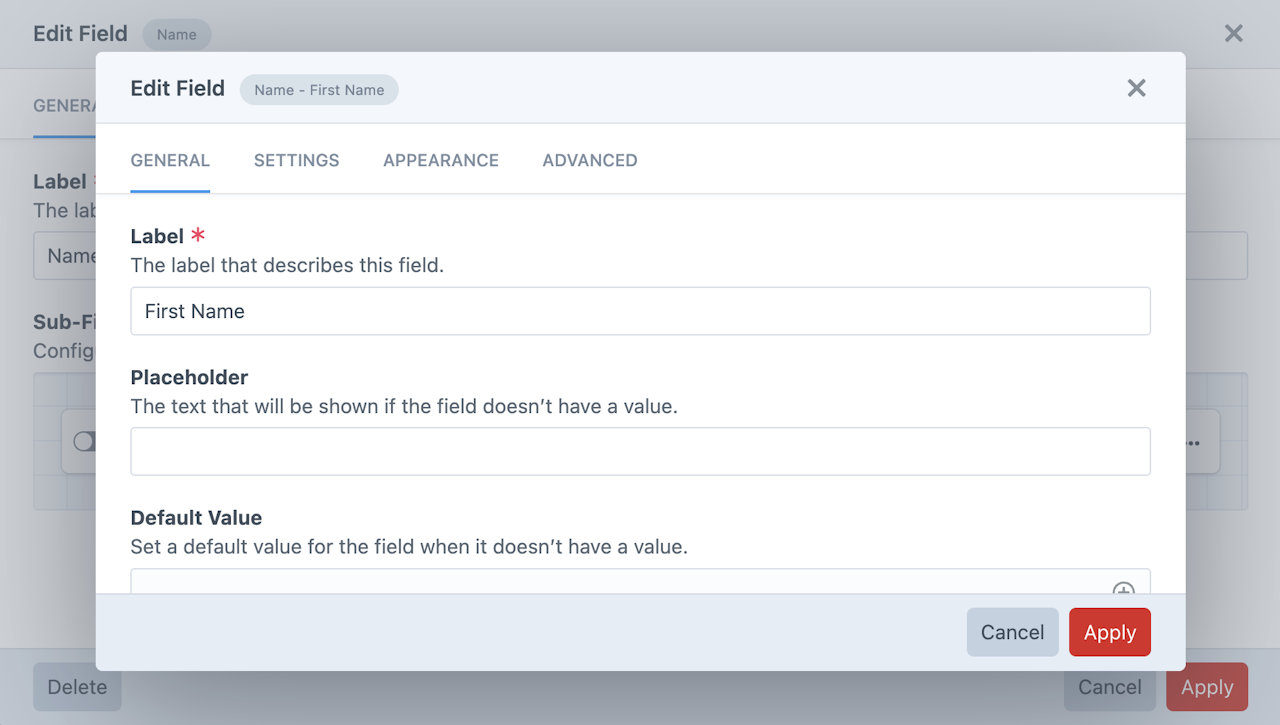The height and width of the screenshot is (725, 1280).
Task: Focus the Placeholder text input
Action: coord(640,452)
